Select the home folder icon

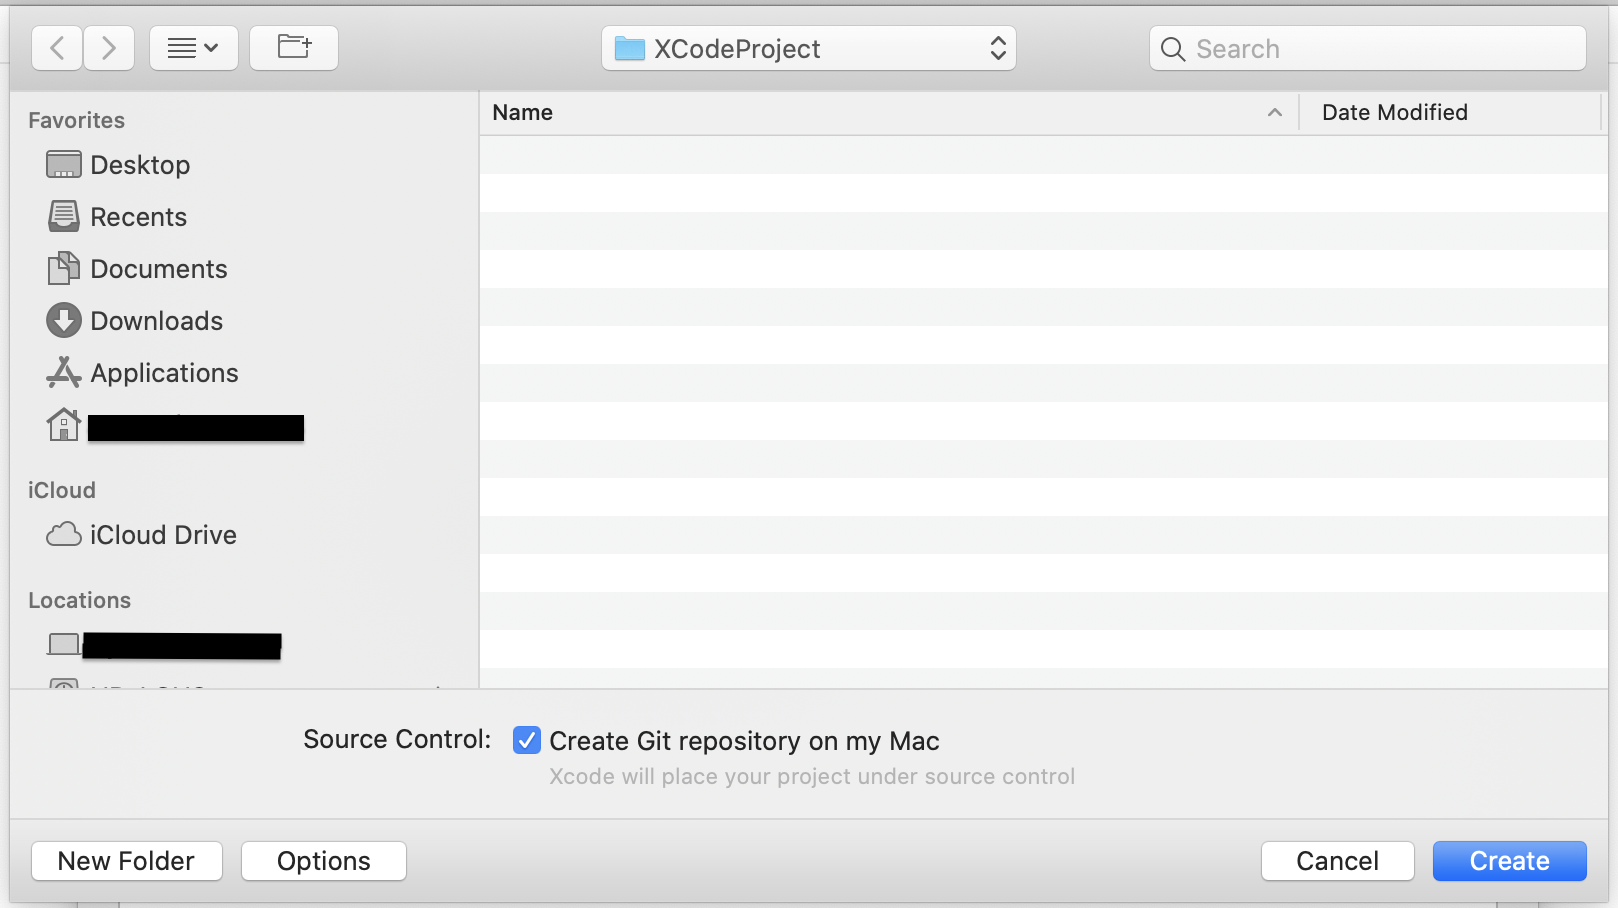64,425
